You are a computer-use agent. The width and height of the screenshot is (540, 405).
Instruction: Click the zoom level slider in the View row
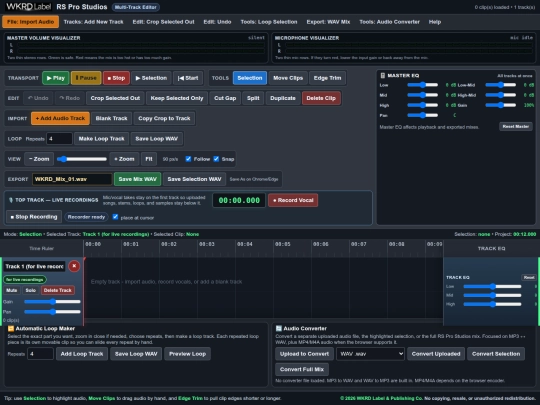click(x=82, y=159)
